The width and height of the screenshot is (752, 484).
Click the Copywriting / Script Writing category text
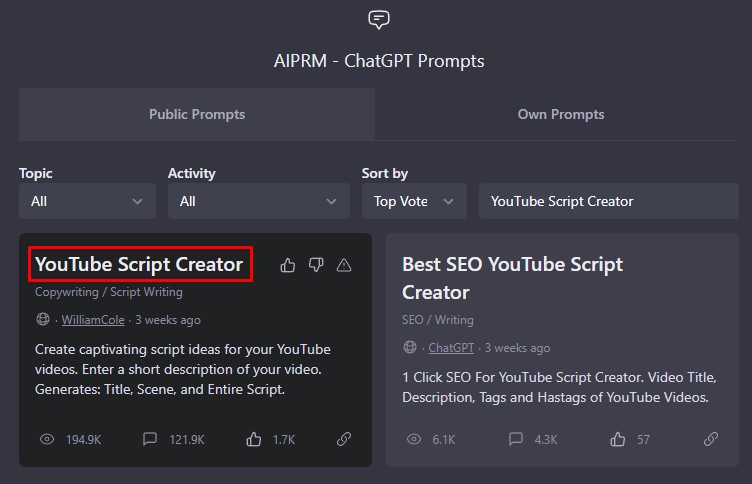coord(109,292)
